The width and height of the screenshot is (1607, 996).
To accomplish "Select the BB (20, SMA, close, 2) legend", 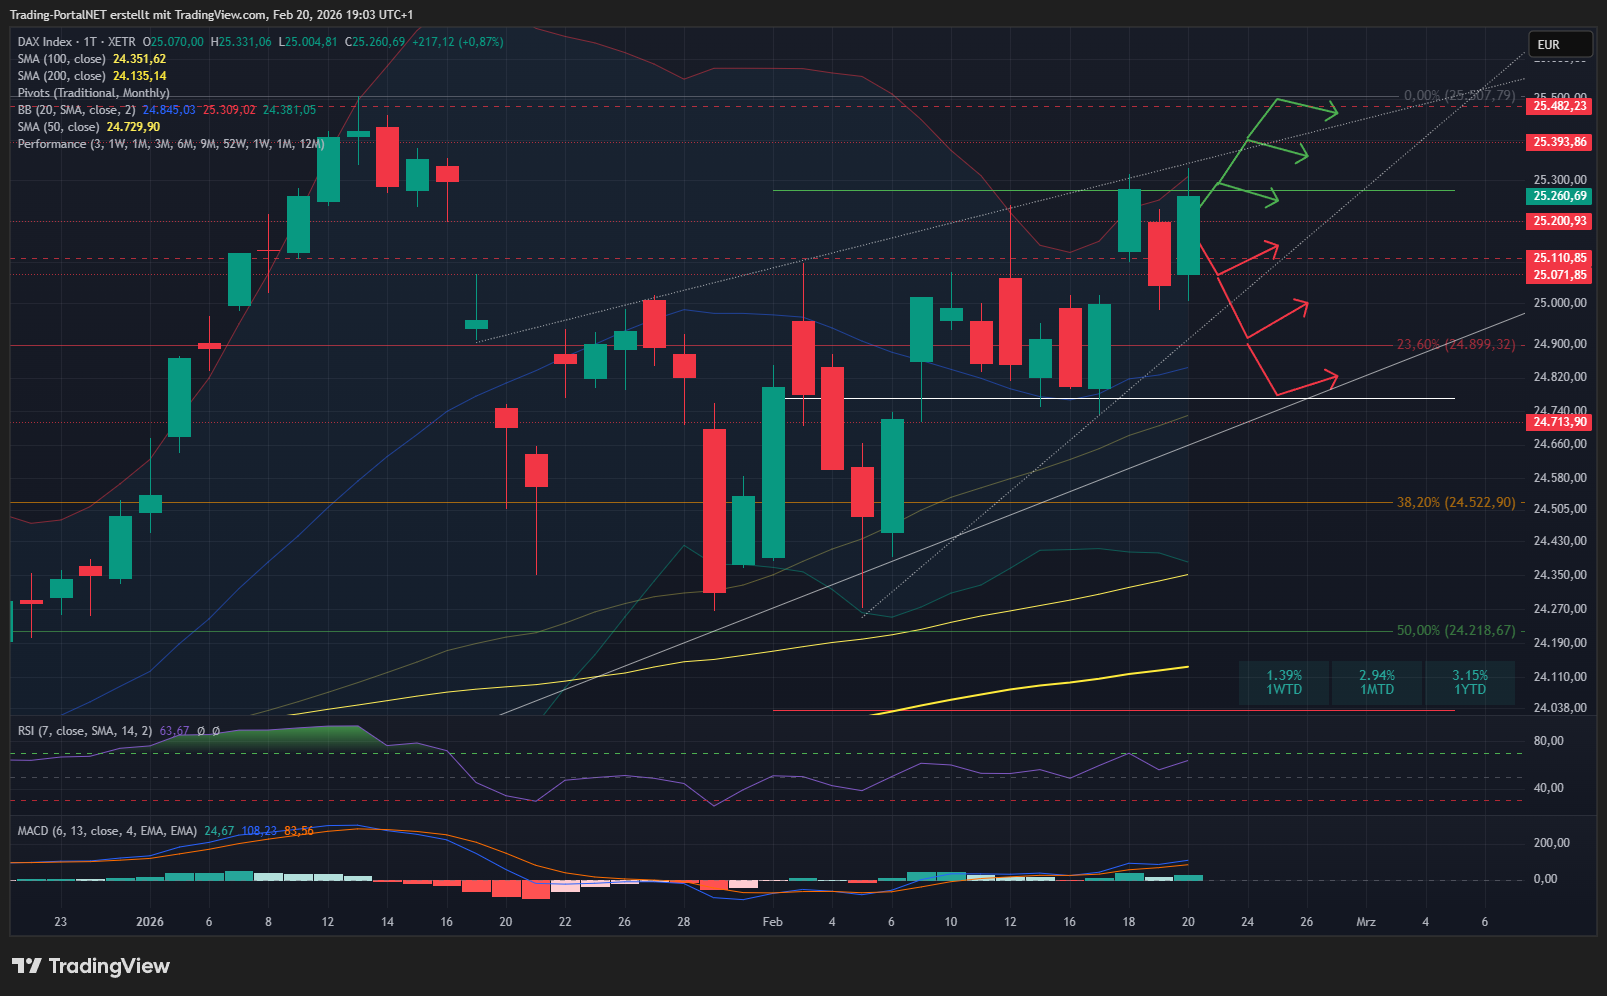I will click(x=76, y=110).
